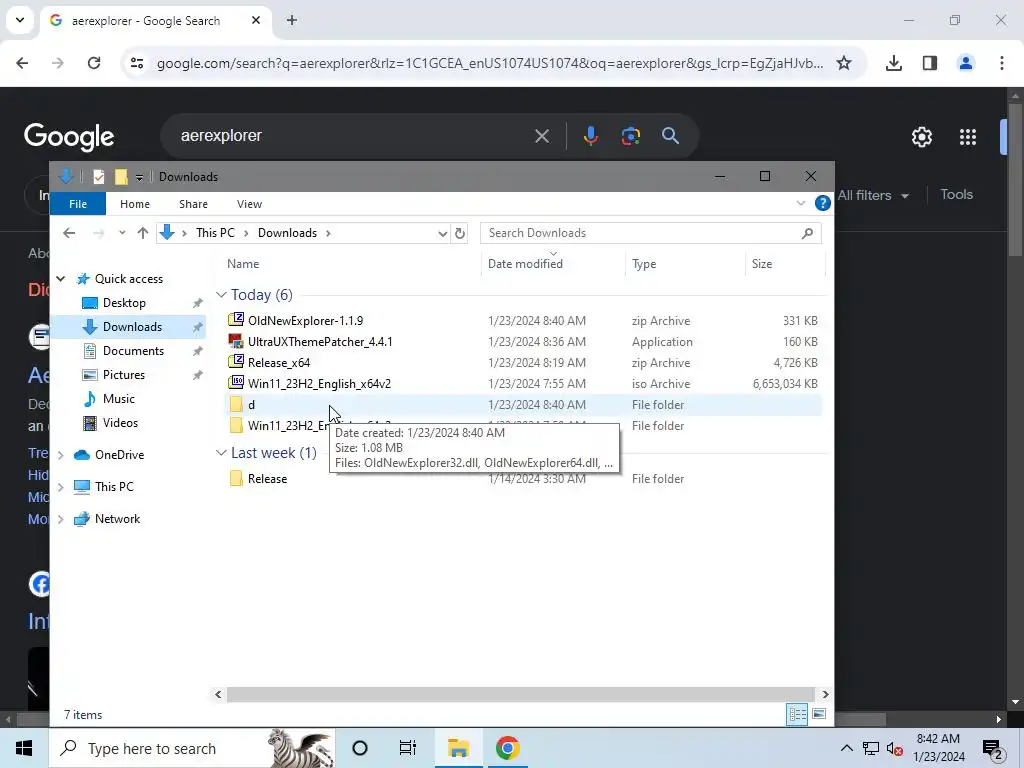Open the File ribbon tab

tap(78, 204)
